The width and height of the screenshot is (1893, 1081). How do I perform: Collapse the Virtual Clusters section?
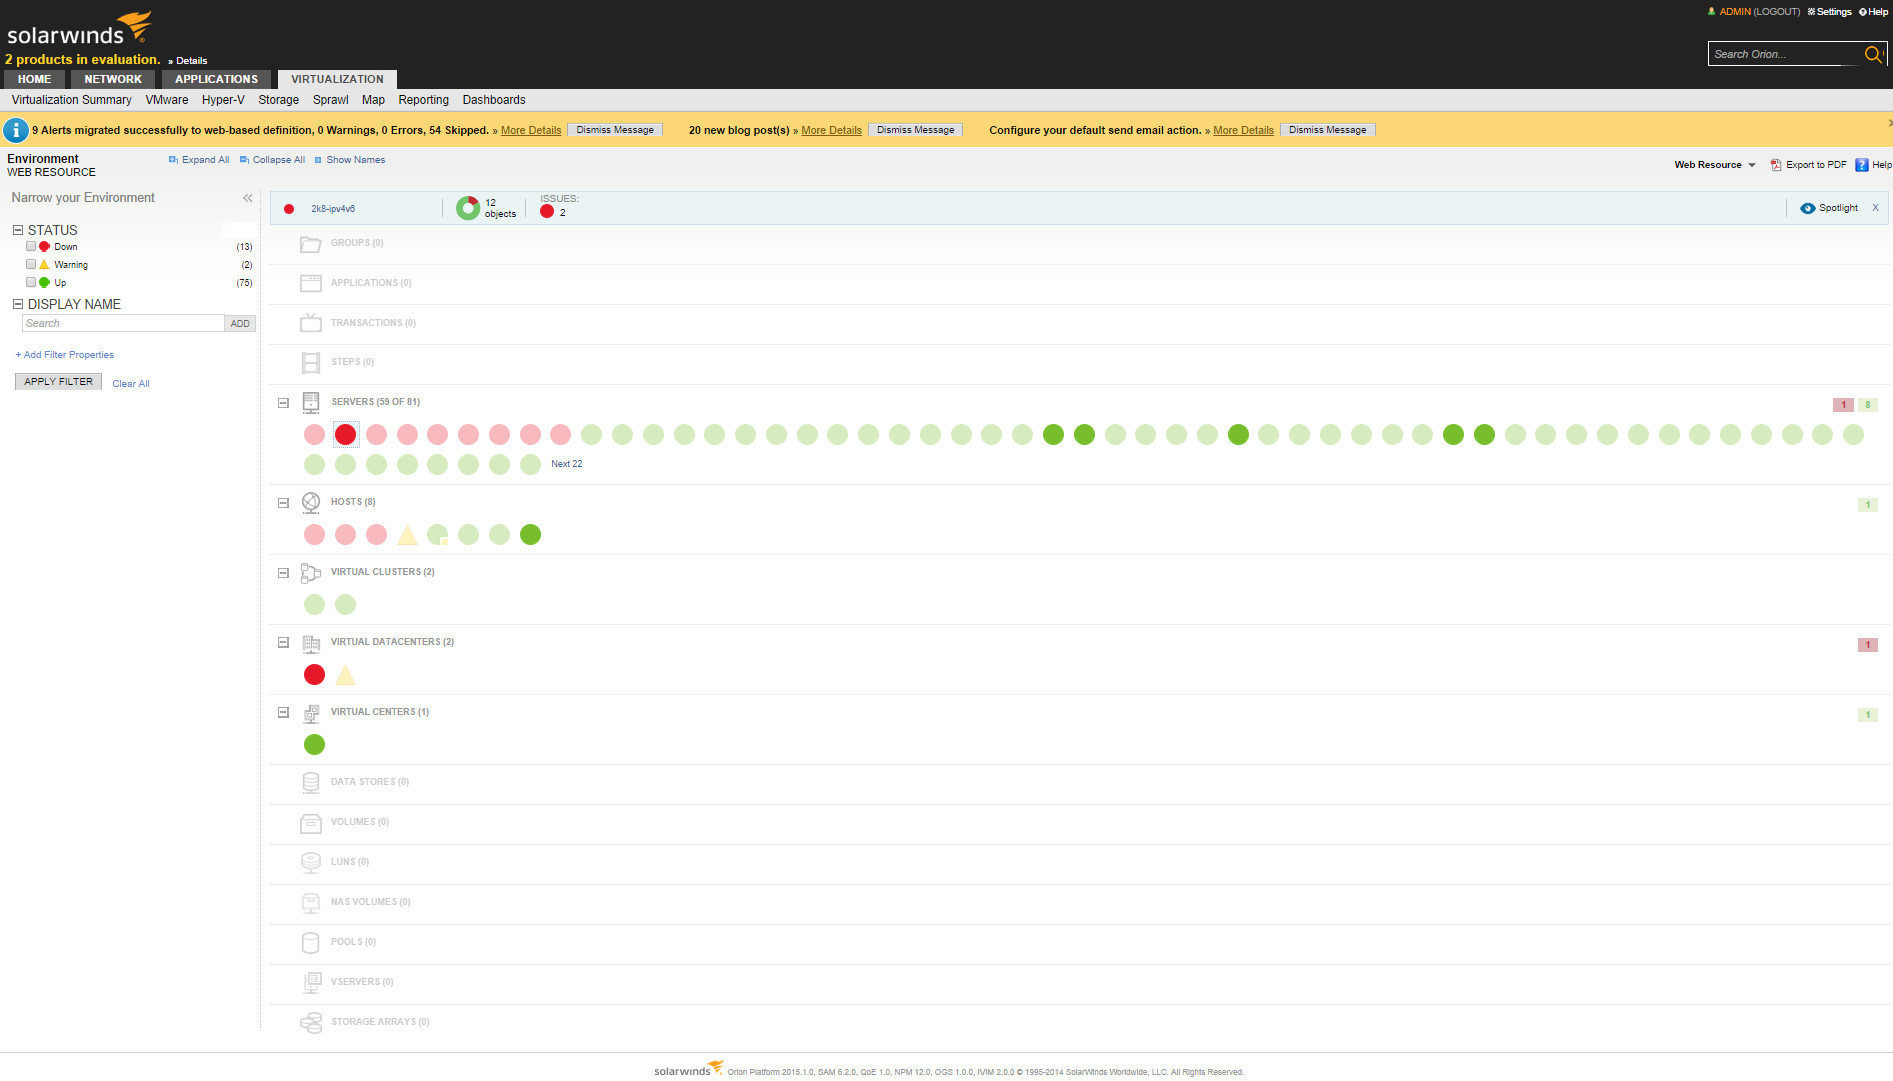(283, 573)
